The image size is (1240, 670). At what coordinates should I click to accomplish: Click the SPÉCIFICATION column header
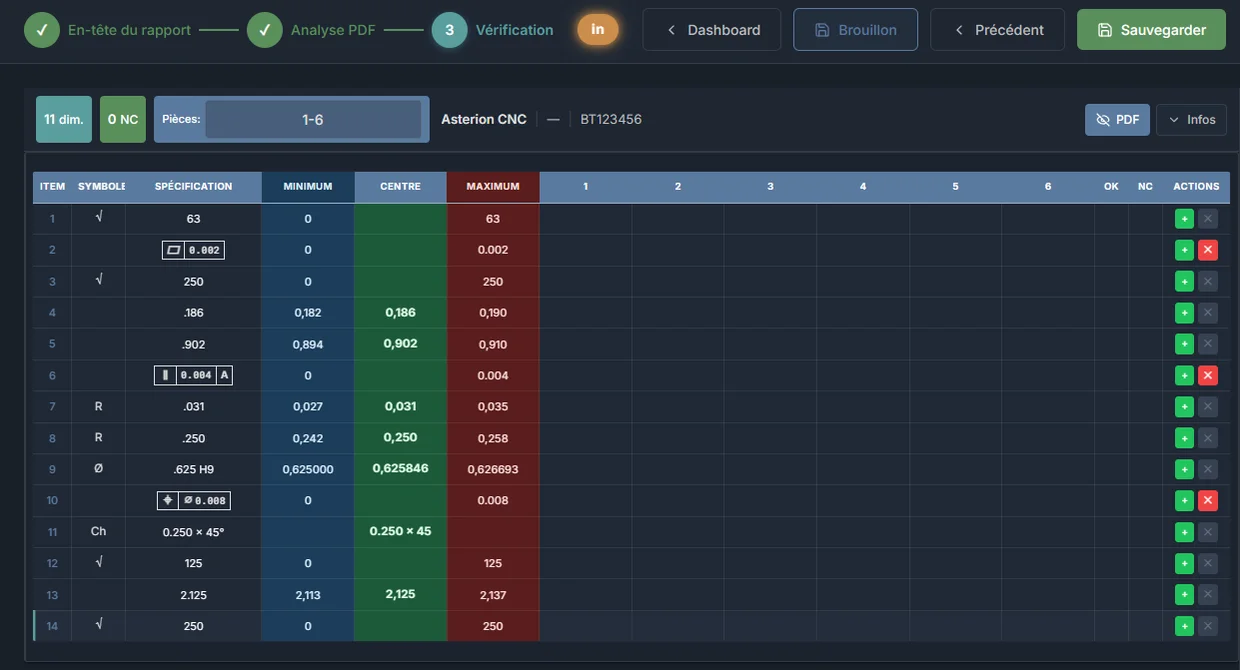pyautogui.click(x=194, y=187)
